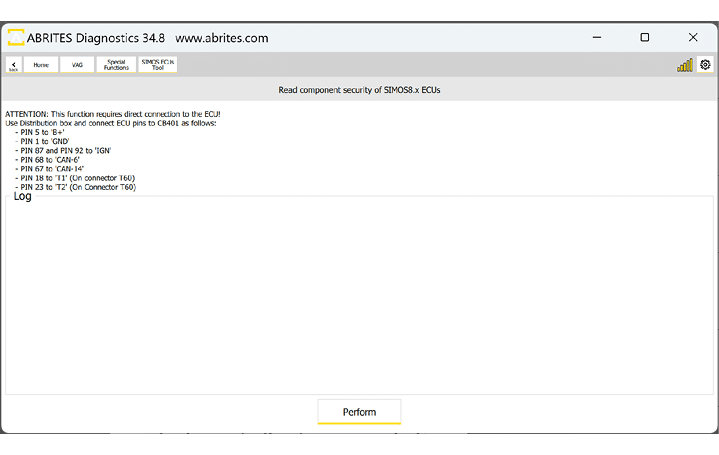Open the settings gear icon
This screenshot has height=455, width=719.
pyautogui.click(x=705, y=65)
